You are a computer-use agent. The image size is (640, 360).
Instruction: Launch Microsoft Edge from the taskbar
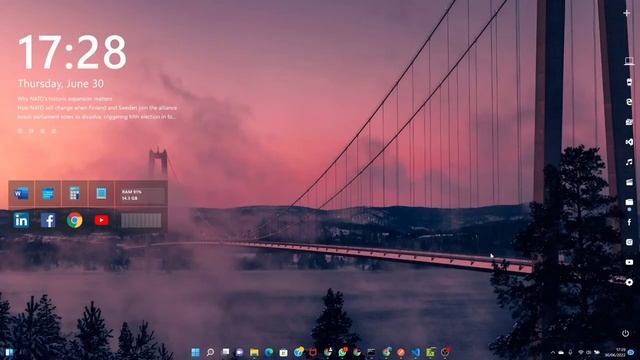[269, 352]
